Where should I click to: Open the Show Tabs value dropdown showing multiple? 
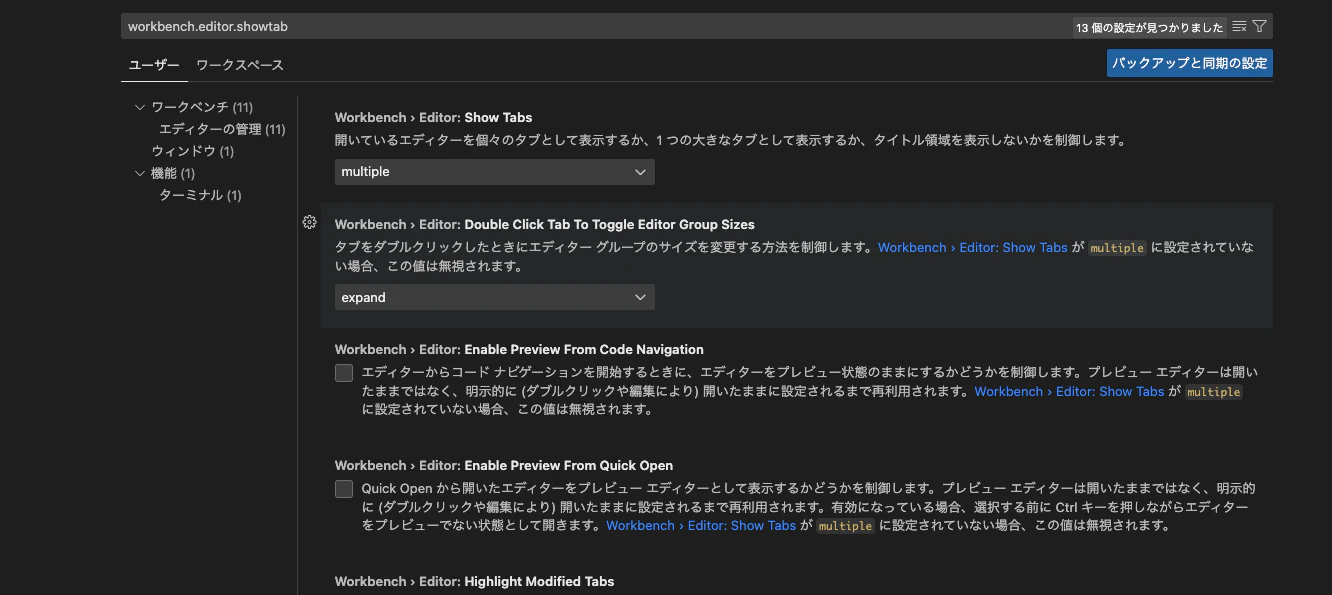coord(494,171)
